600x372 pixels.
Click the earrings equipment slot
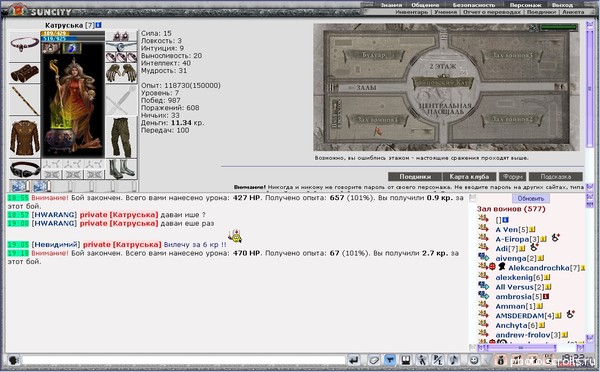coord(121,36)
